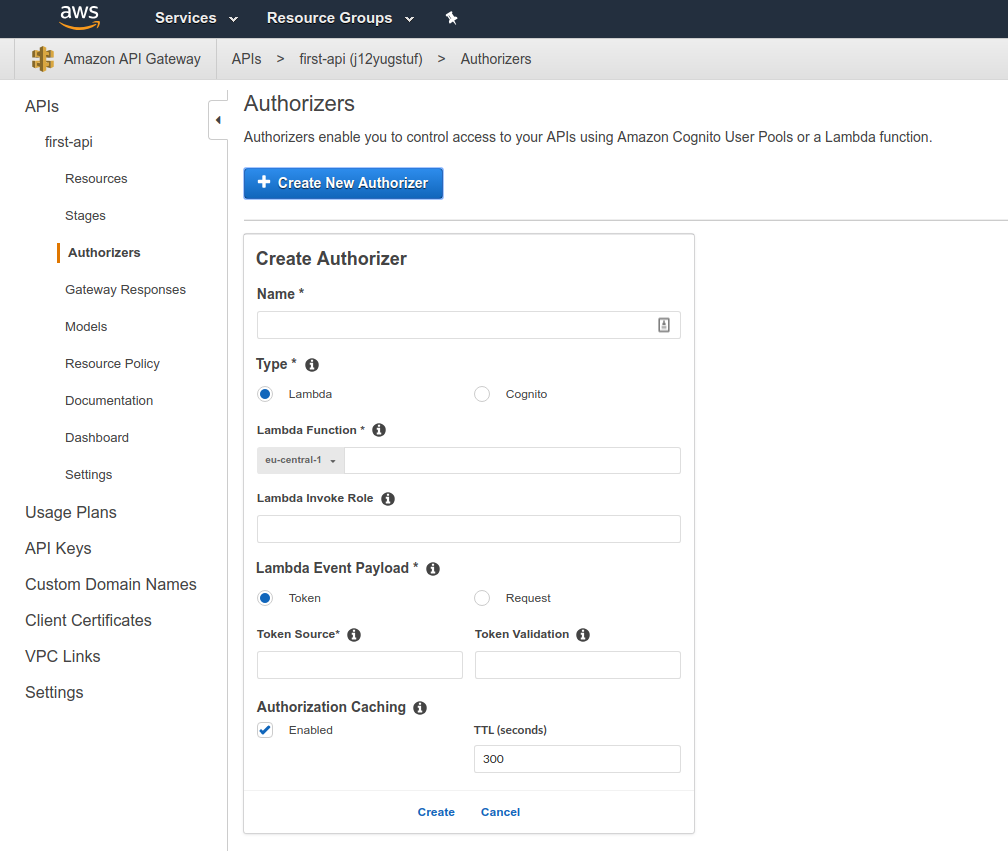Show info for Token Source
This screenshot has height=851, width=1008.
354,635
